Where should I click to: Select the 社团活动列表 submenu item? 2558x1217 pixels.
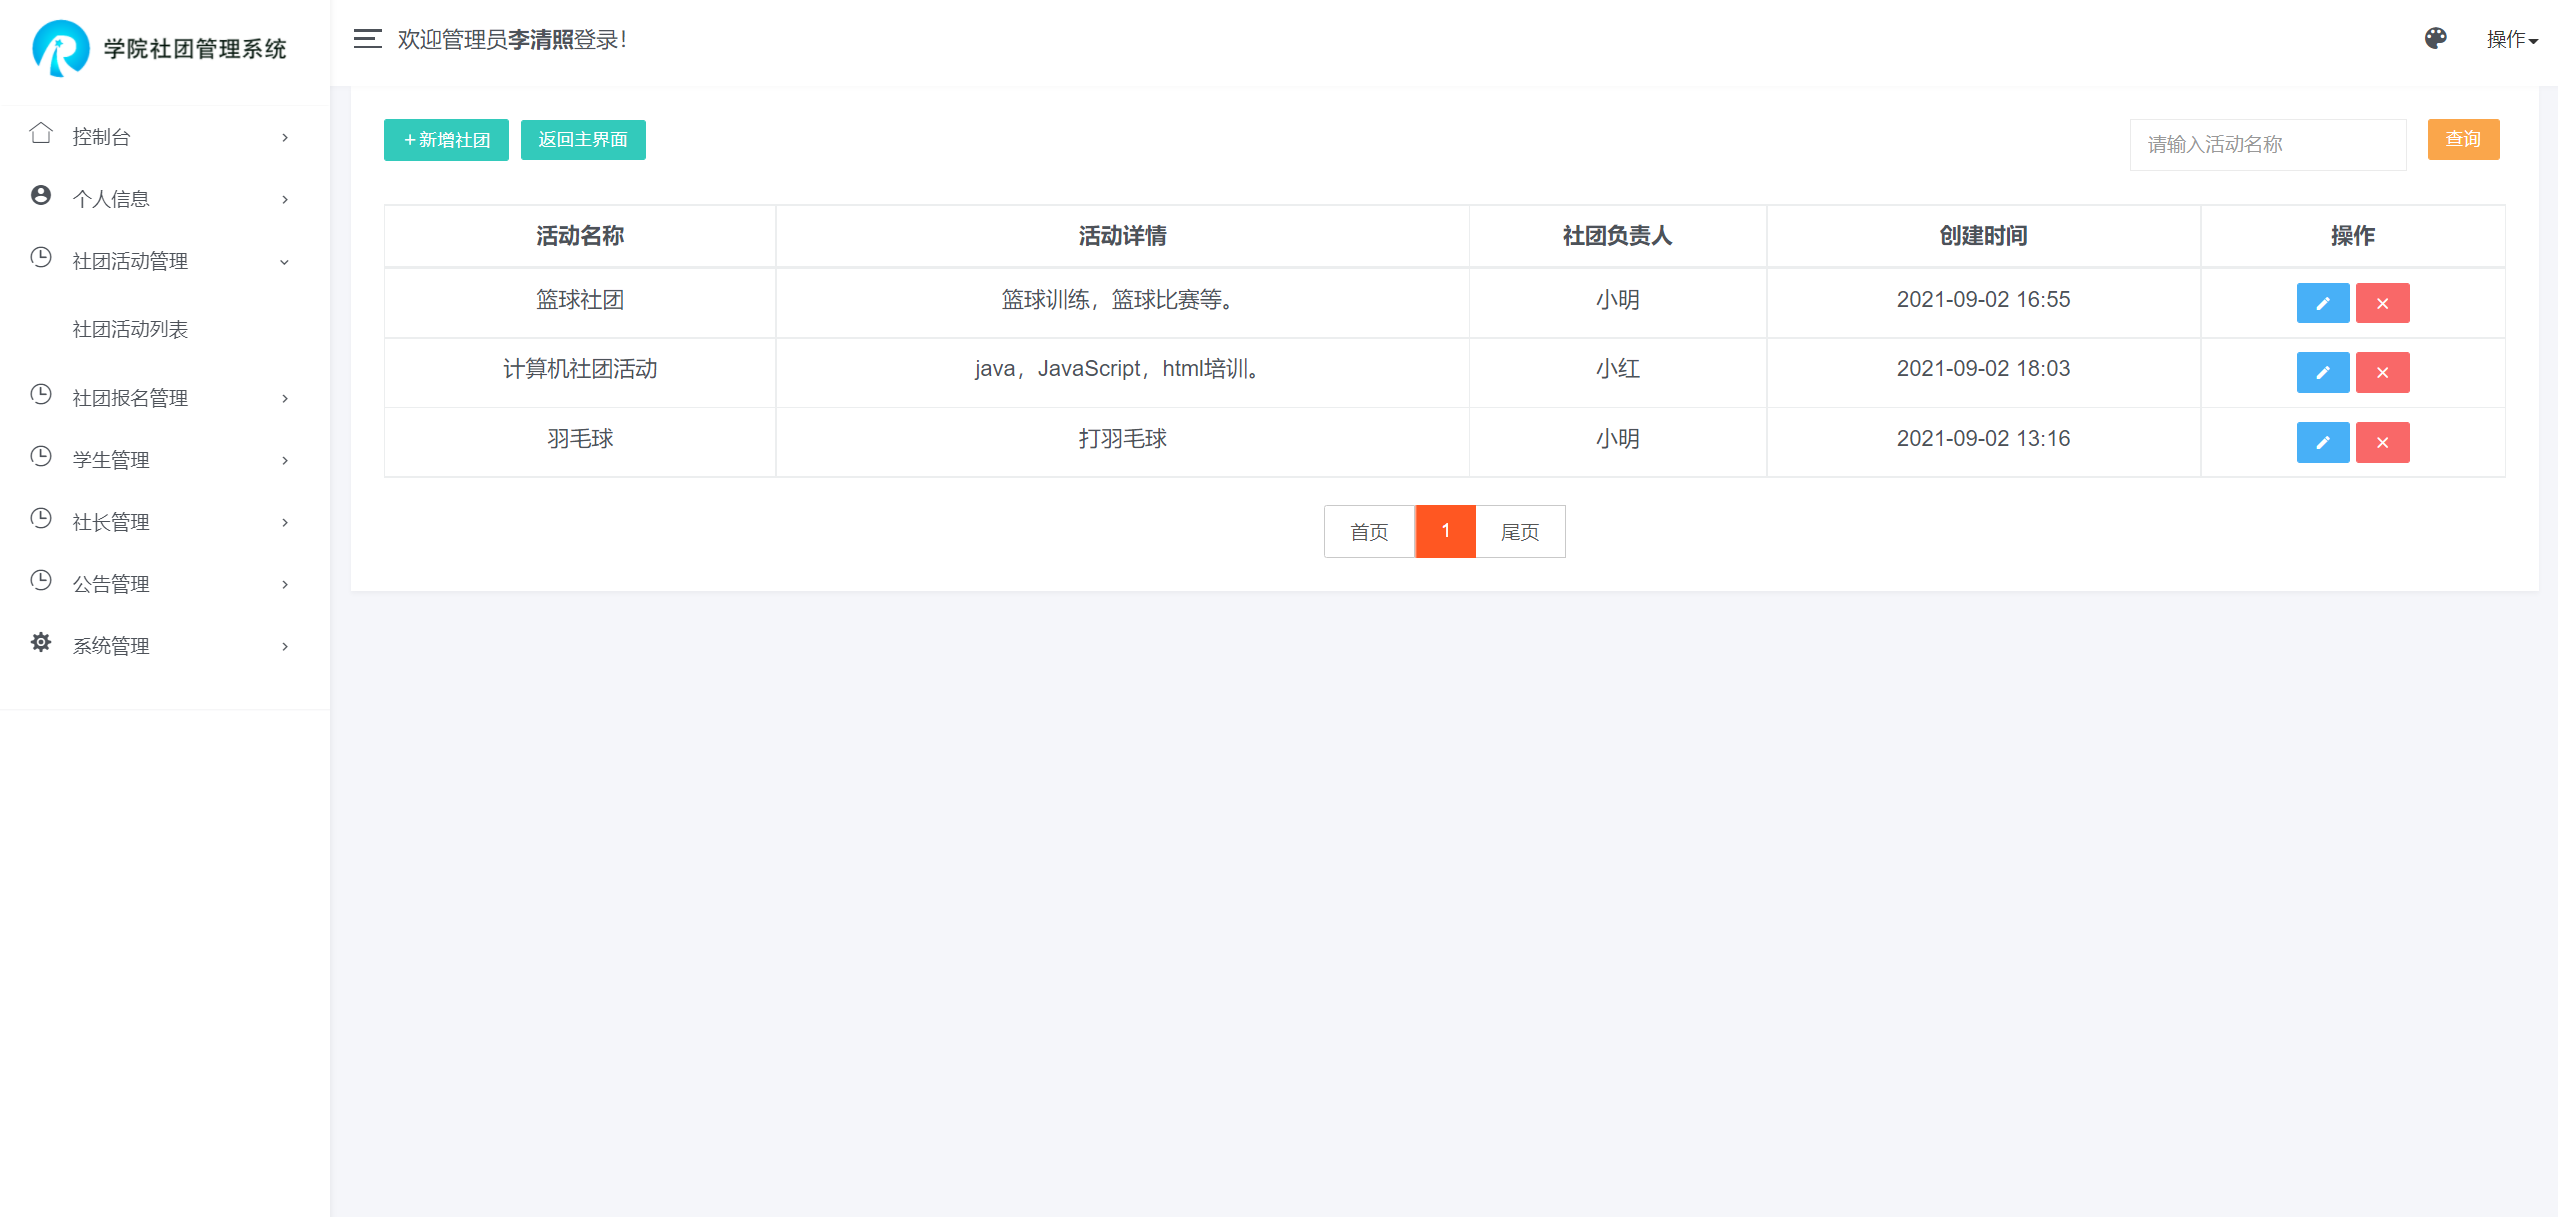coord(130,329)
